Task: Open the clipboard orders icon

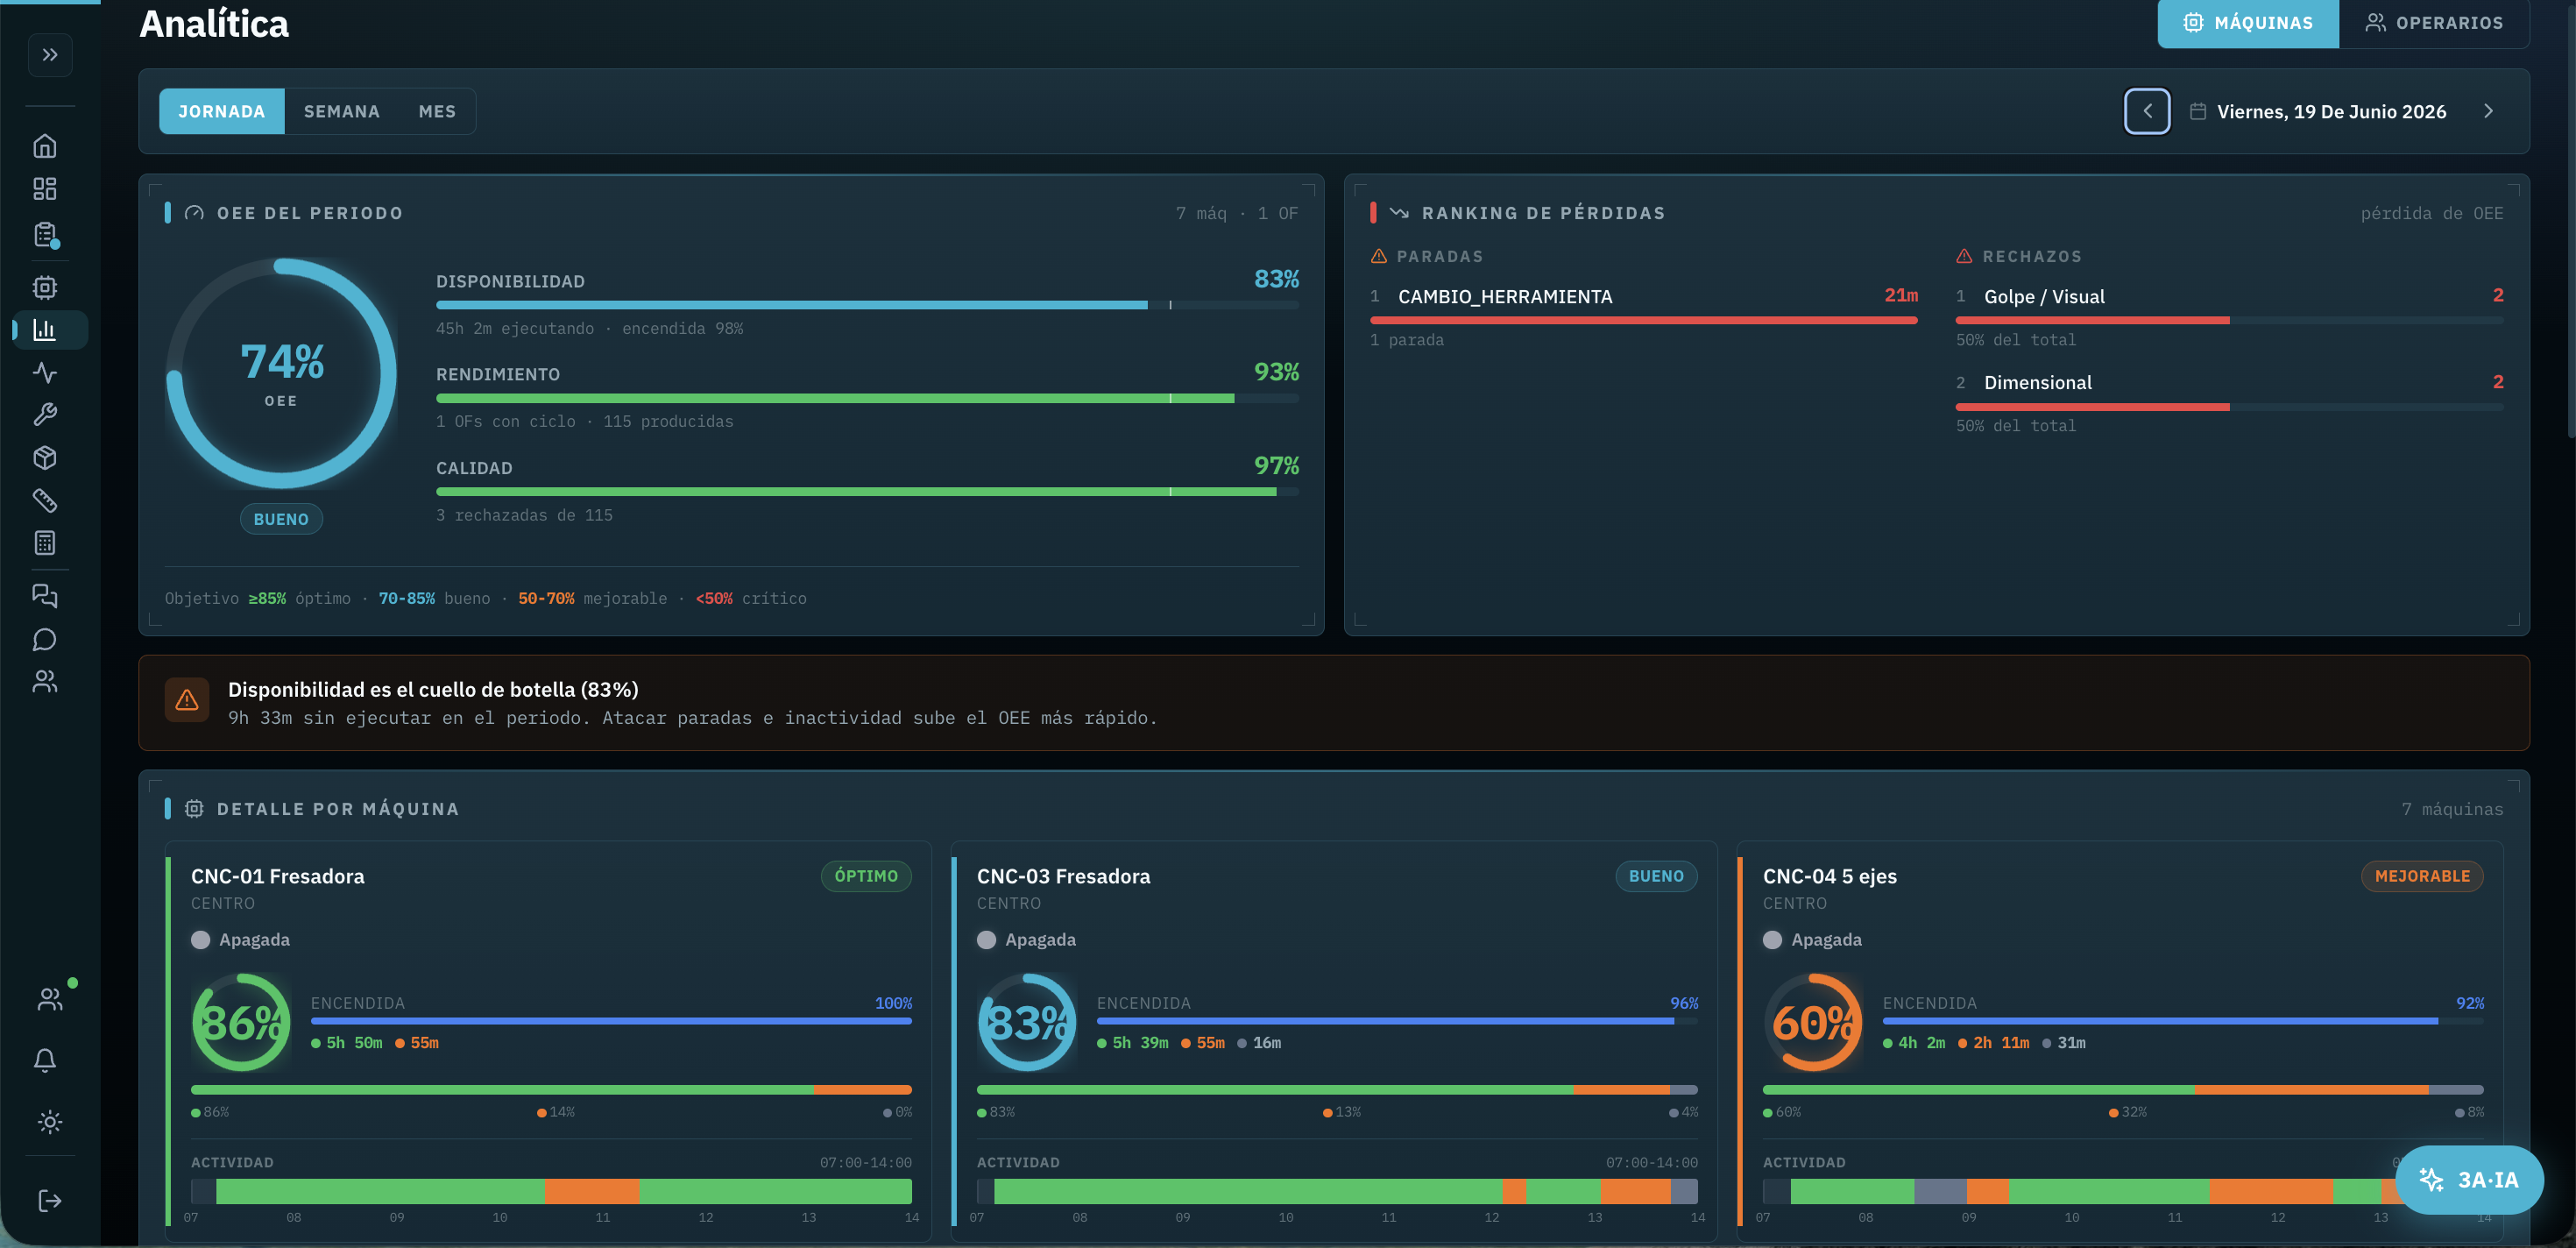Action: [x=45, y=235]
